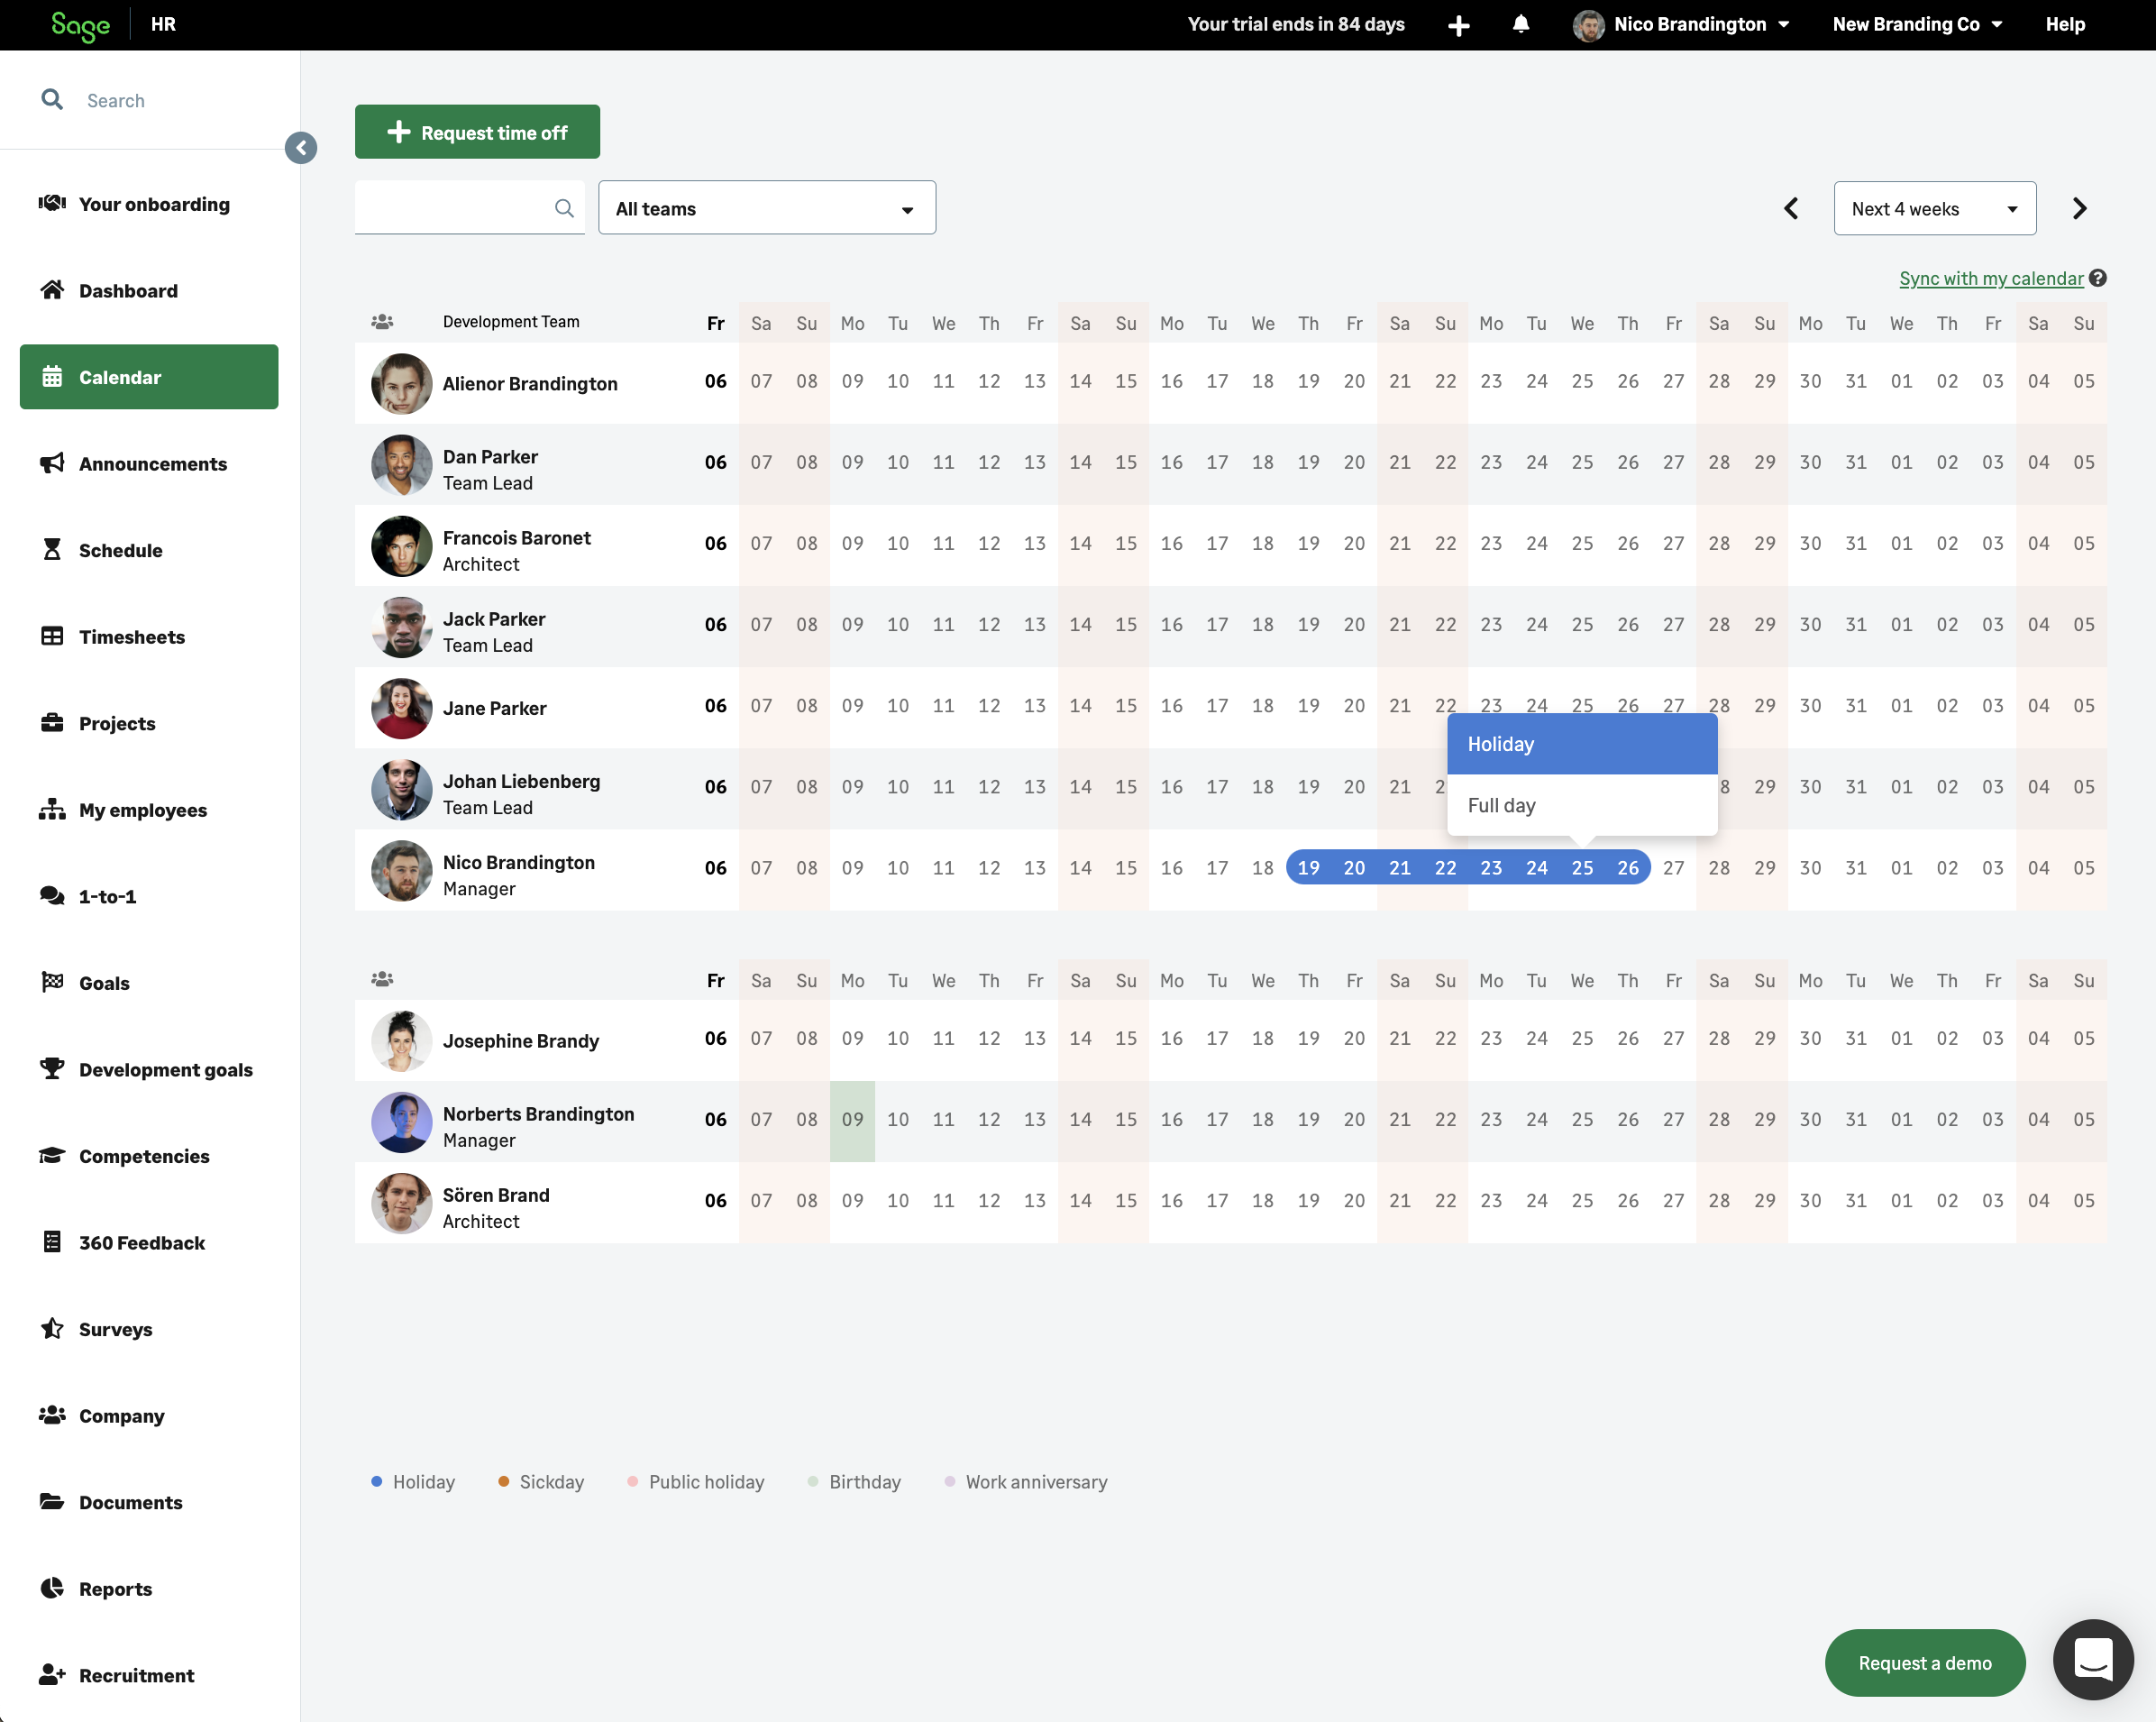Click the Reports pie chart icon

point(52,1588)
